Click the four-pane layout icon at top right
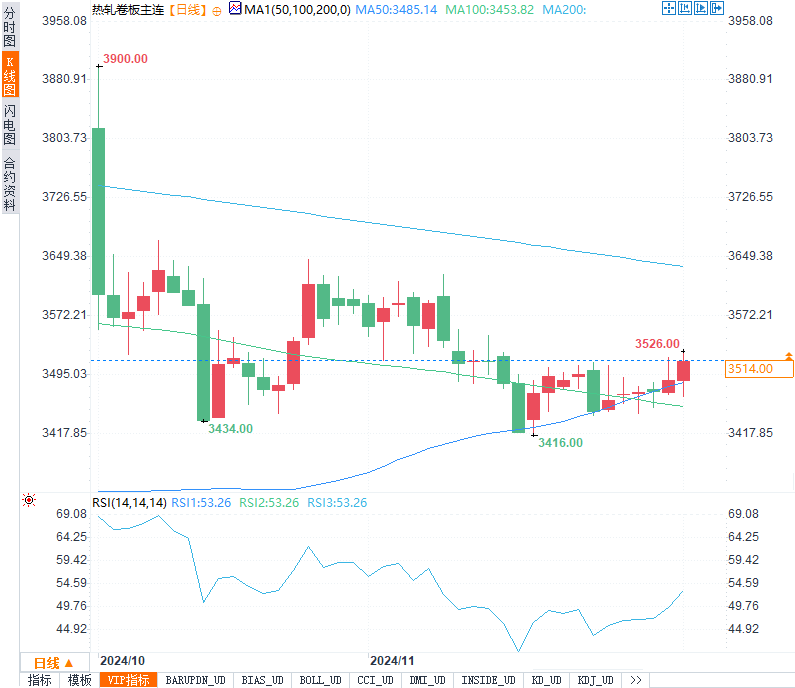Viewport: 795px width, 688px height. (669, 8)
